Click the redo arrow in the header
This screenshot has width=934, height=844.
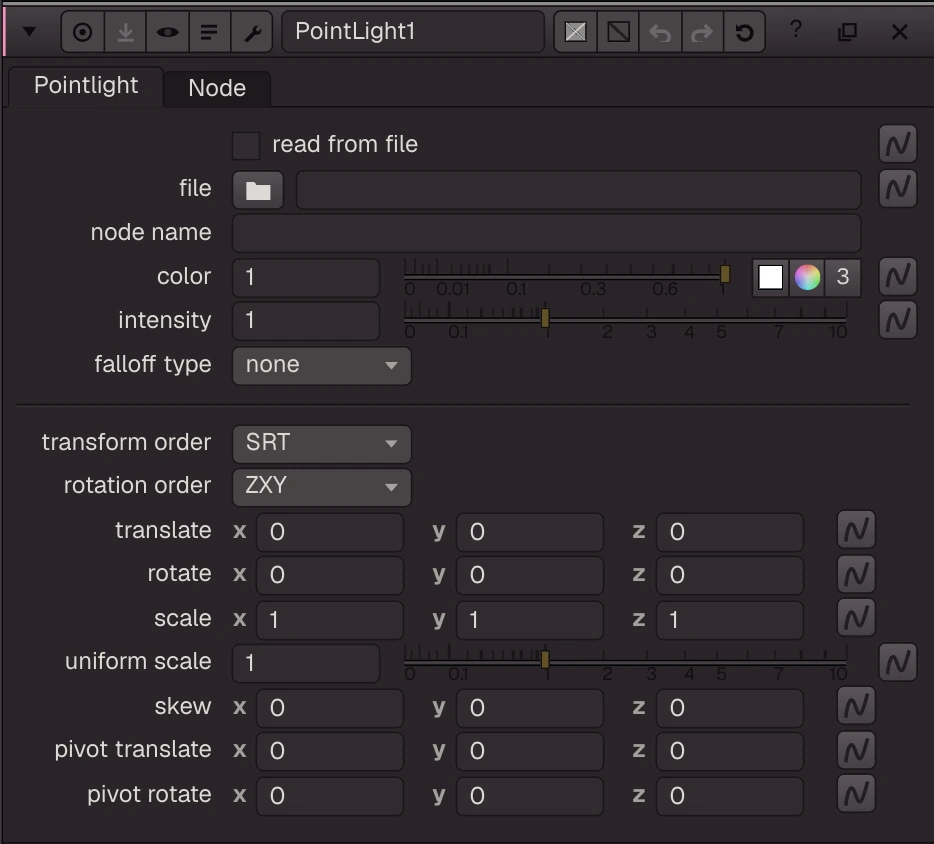[x=702, y=32]
